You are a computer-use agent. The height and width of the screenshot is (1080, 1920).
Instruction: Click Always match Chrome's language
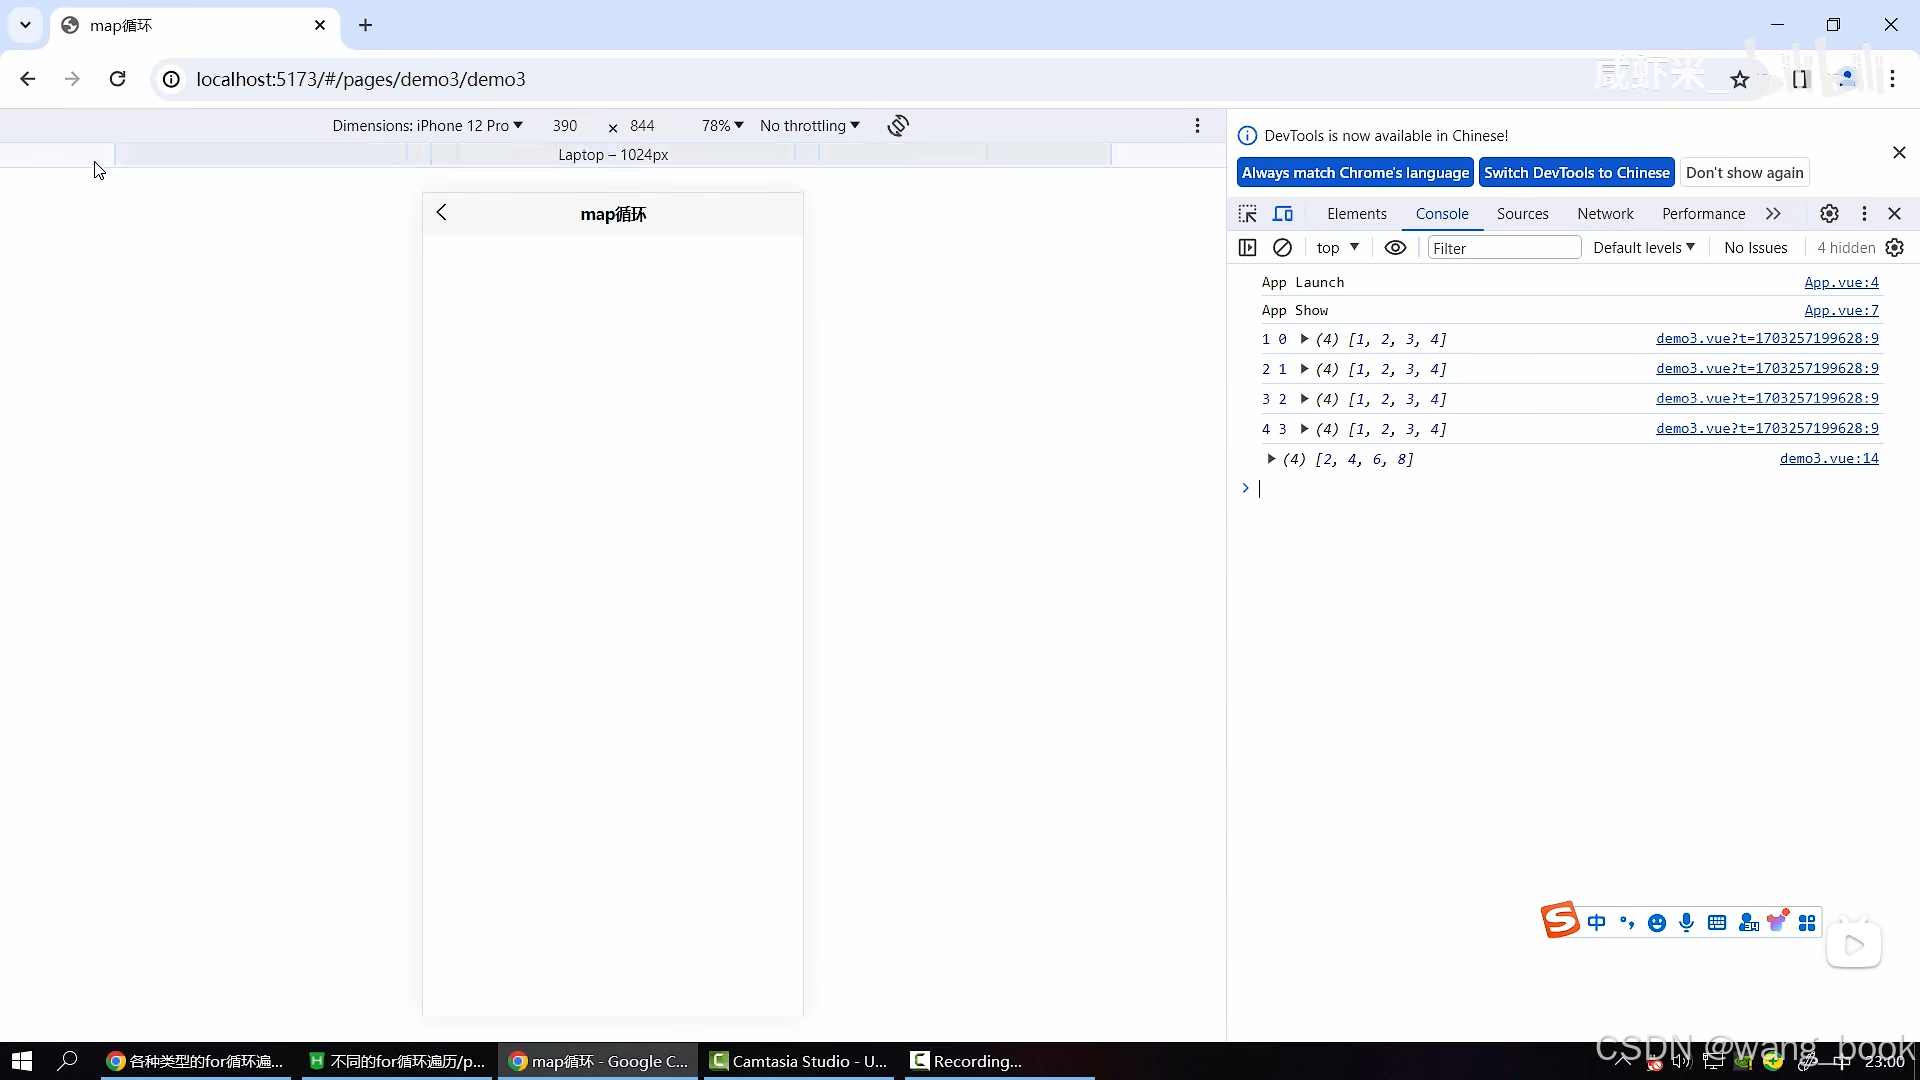1355,172
